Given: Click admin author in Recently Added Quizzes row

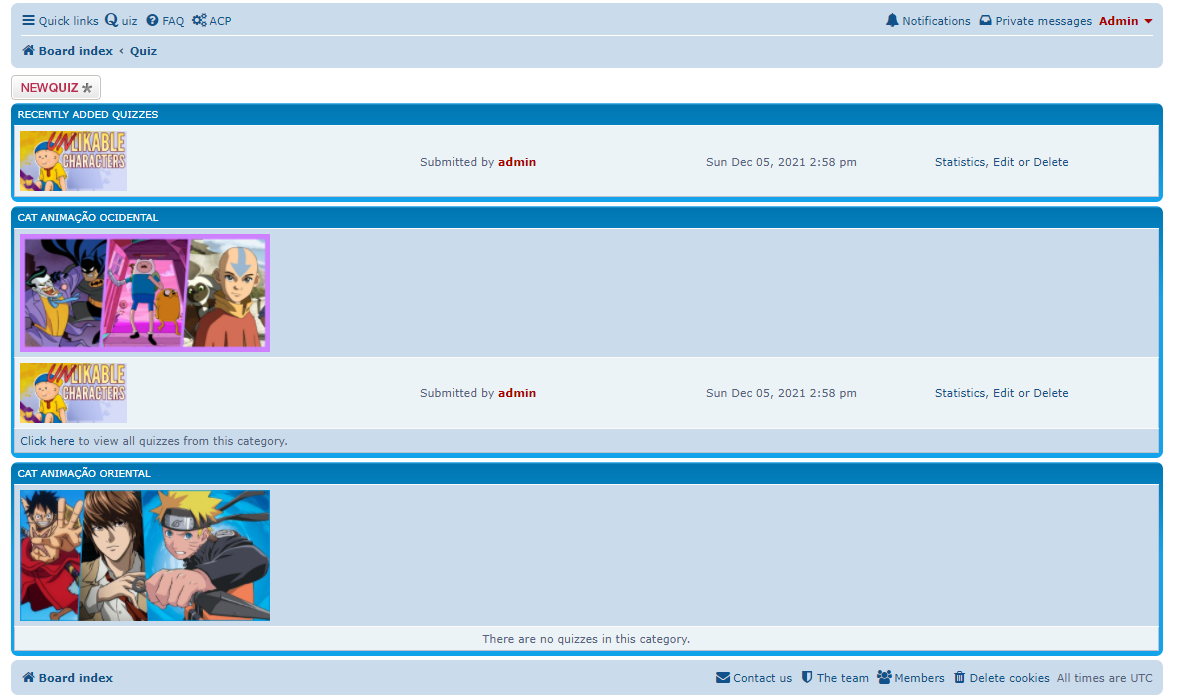Looking at the screenshot, I should (517, 161).
